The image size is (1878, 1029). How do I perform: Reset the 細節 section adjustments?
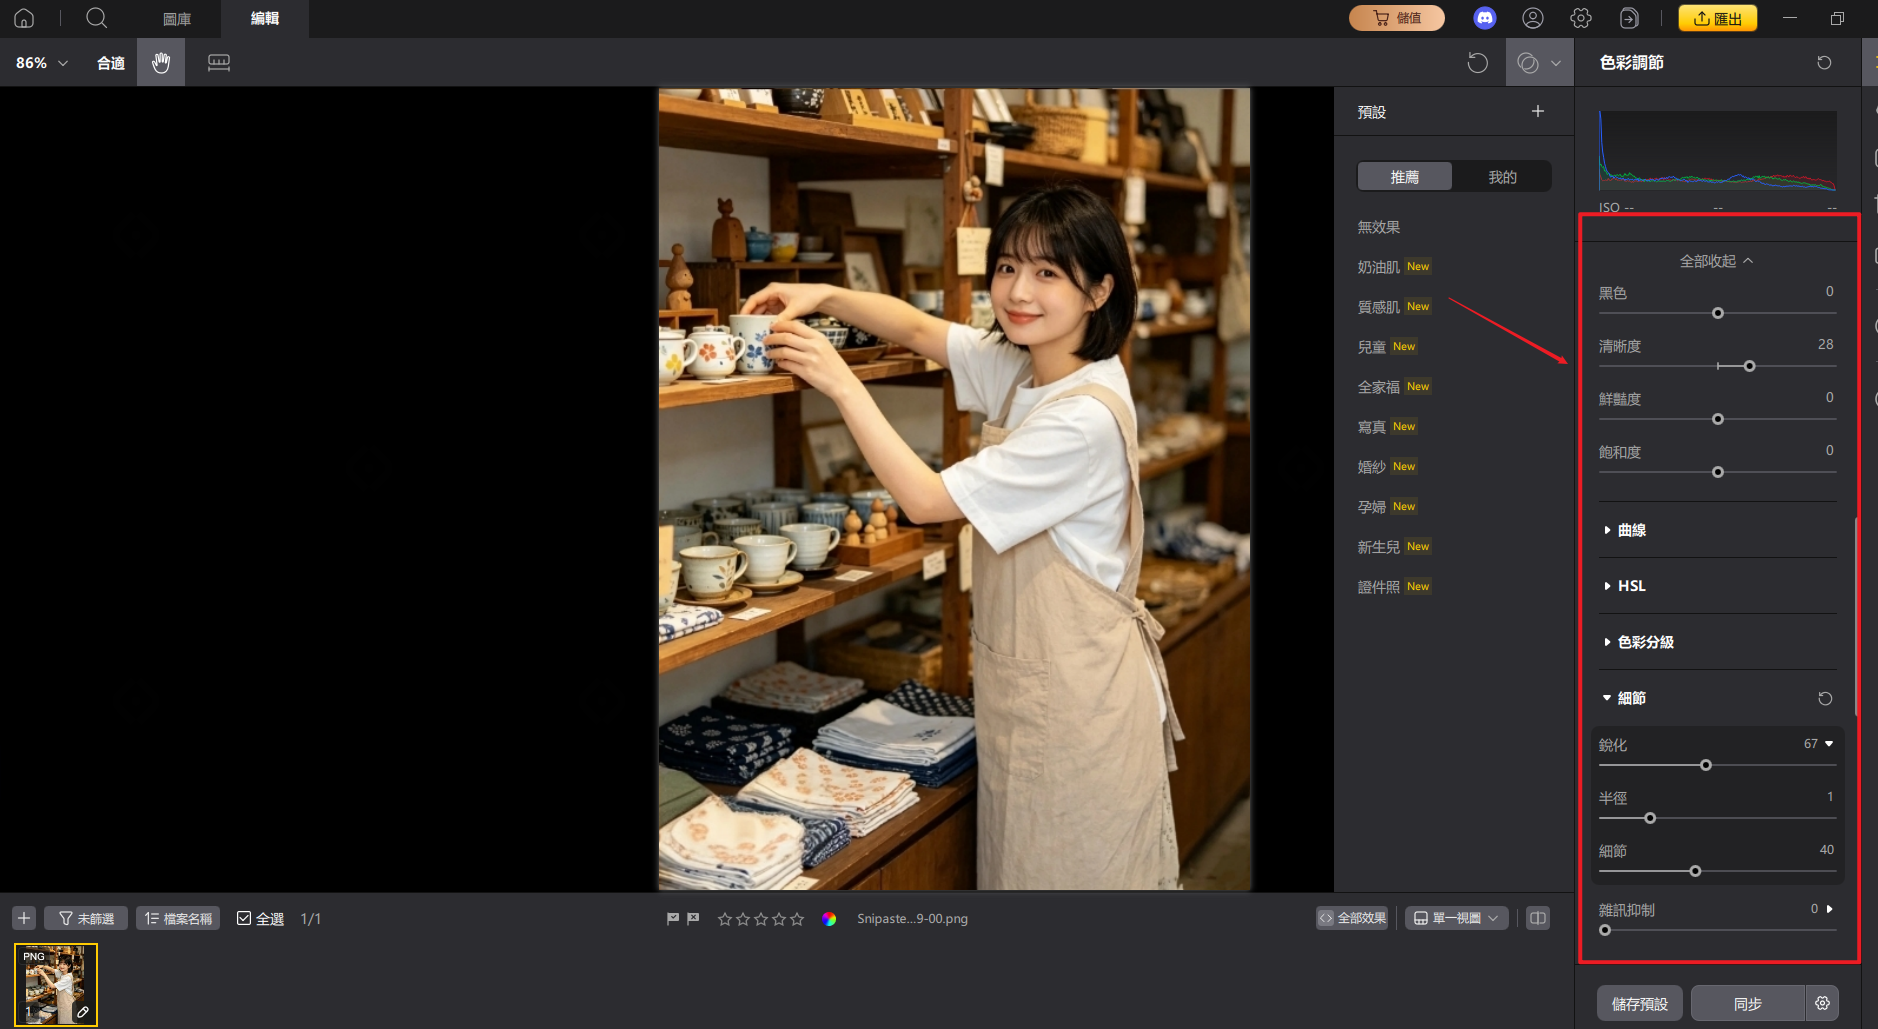pos(1824,698)
